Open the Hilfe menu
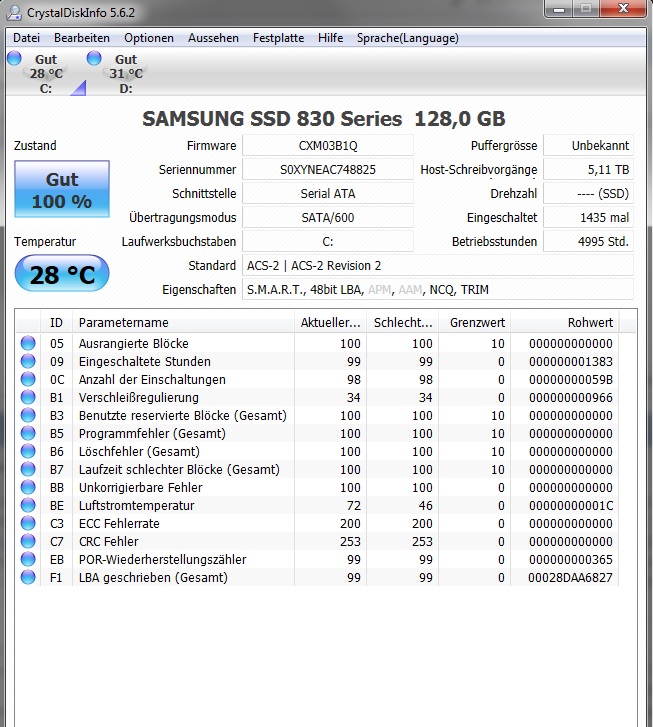The image size is (653, 727). pos(331,38)
